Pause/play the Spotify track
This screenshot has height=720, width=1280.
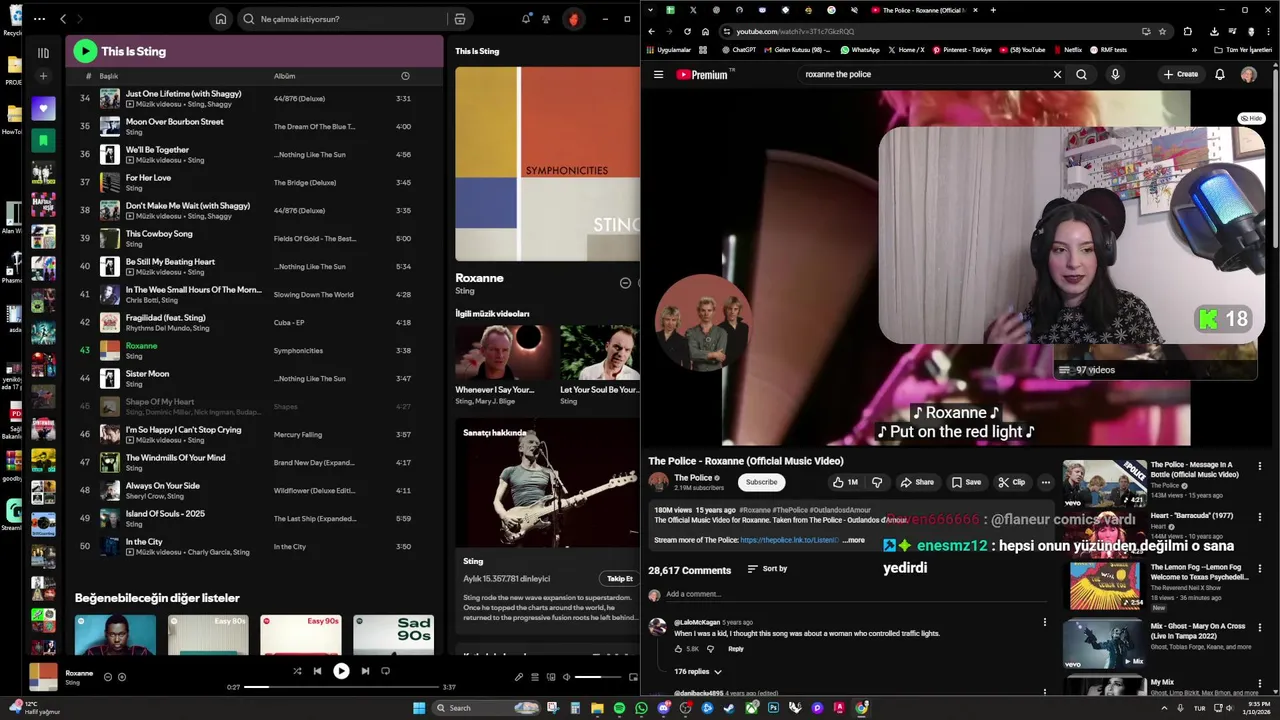coord(341,671)
